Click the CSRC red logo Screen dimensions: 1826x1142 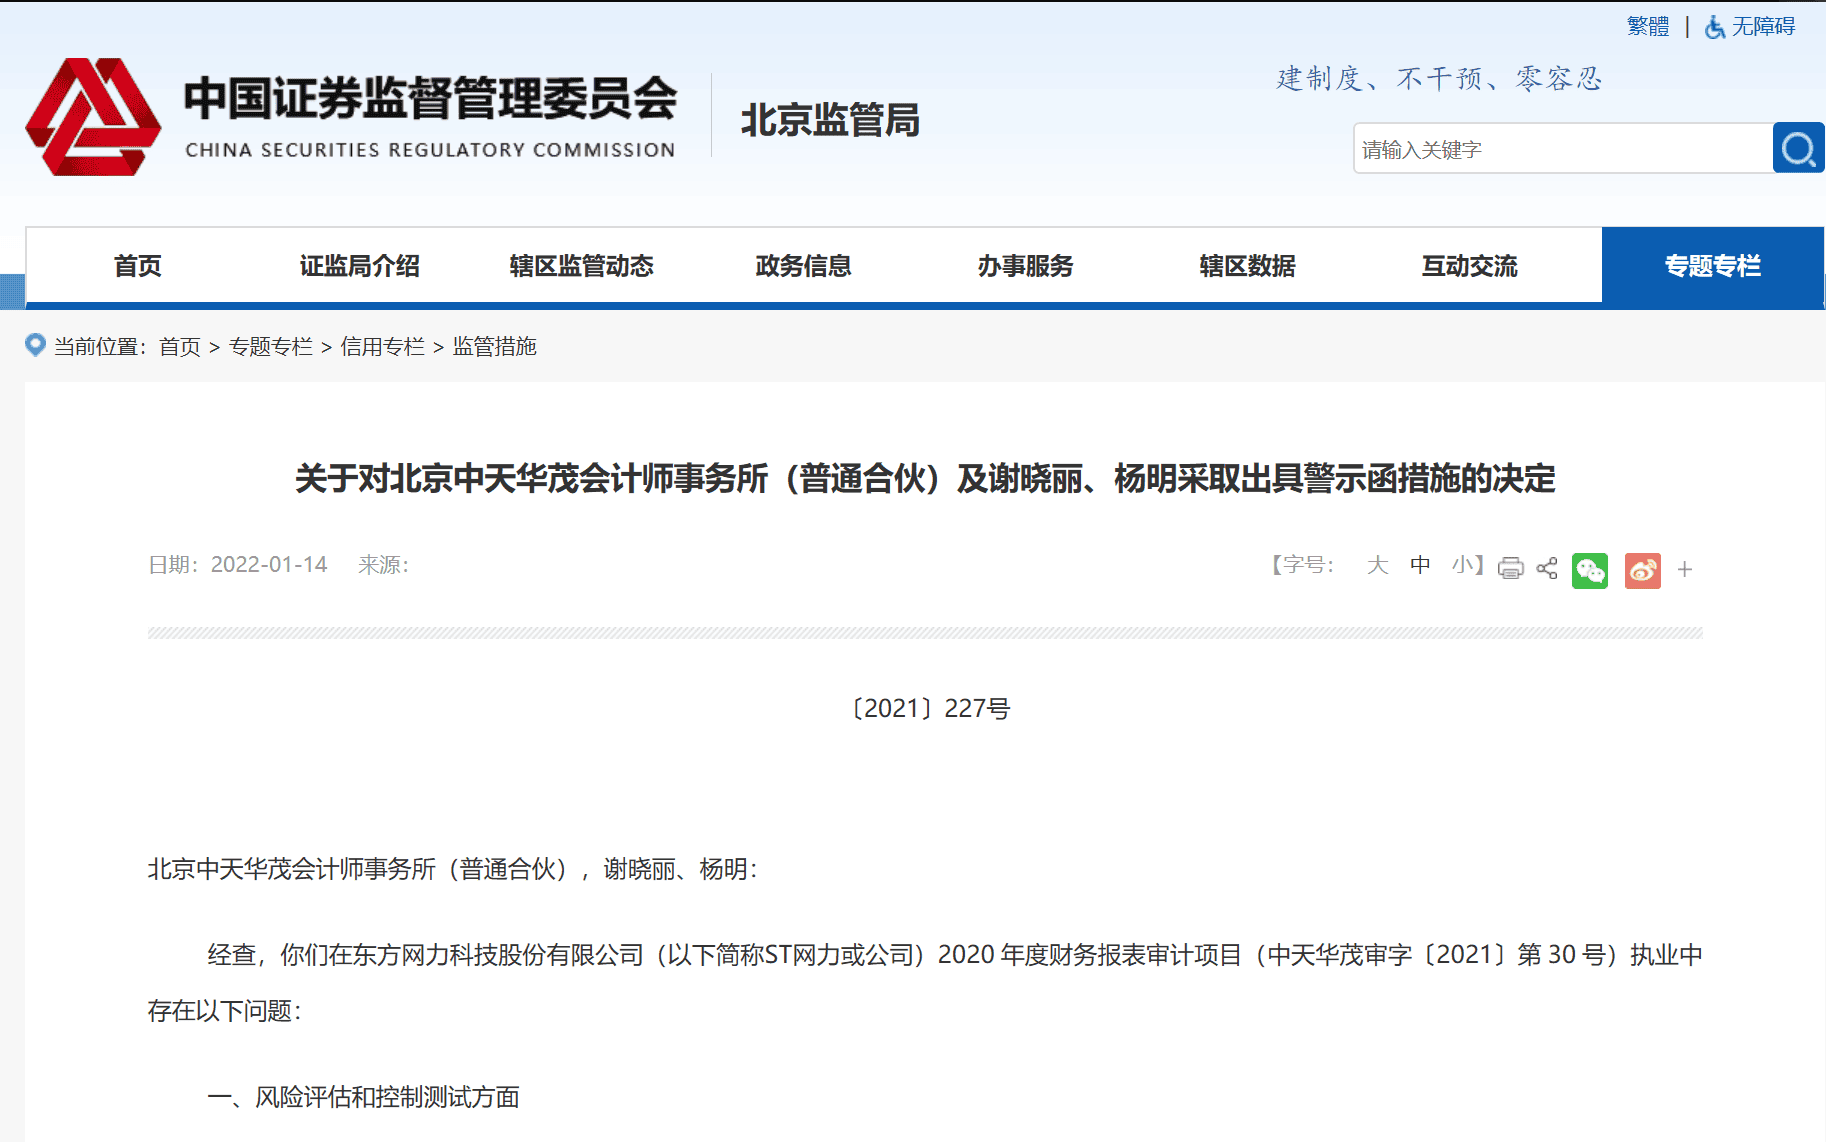pyautogui.click(x=93, y=117)
